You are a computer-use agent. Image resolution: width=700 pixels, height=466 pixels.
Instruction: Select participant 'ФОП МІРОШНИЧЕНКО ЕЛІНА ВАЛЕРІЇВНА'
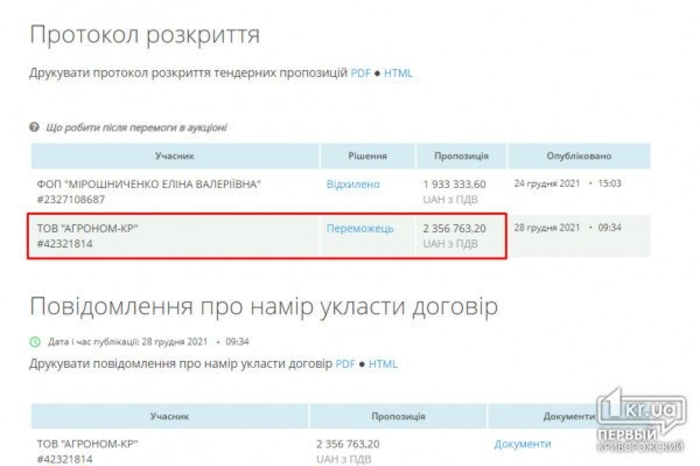tap(149, 184)
